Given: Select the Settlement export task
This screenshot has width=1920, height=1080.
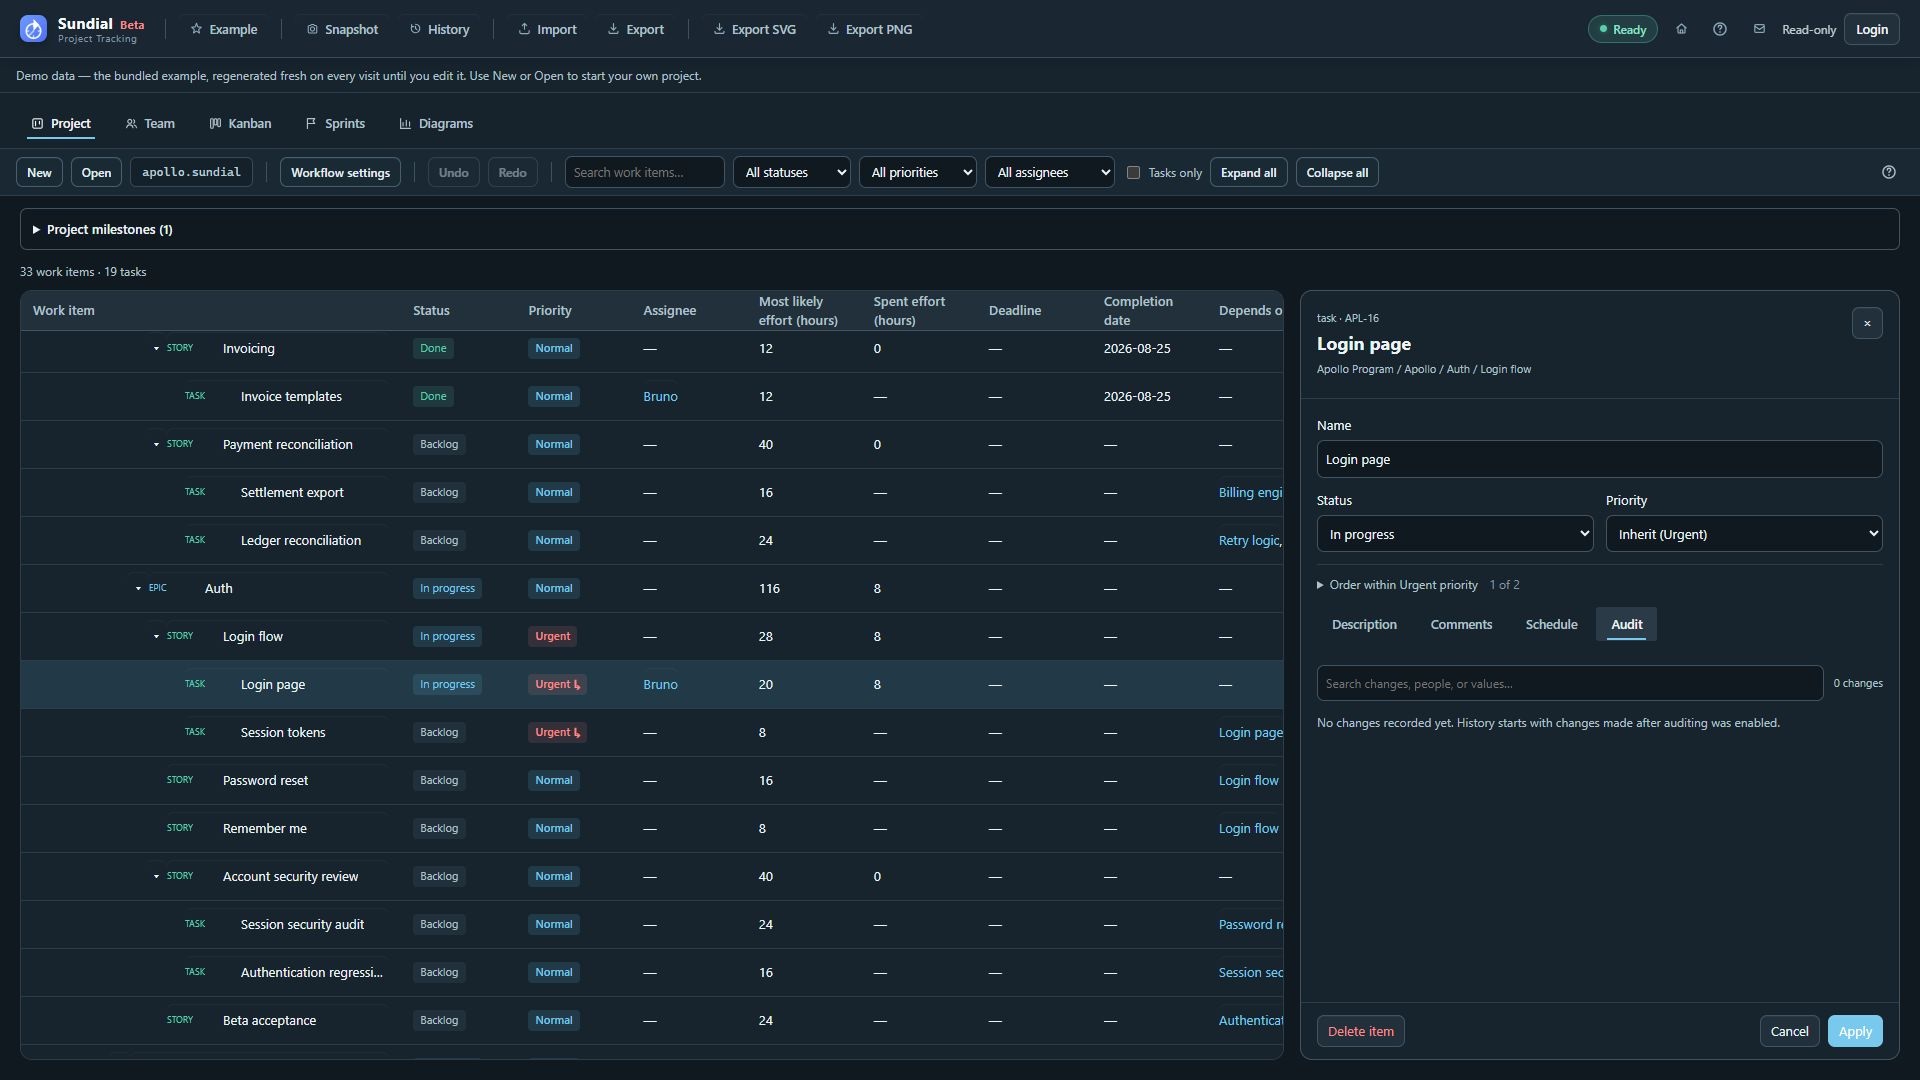Looking at the screenshot, I should tap(651, 492).
